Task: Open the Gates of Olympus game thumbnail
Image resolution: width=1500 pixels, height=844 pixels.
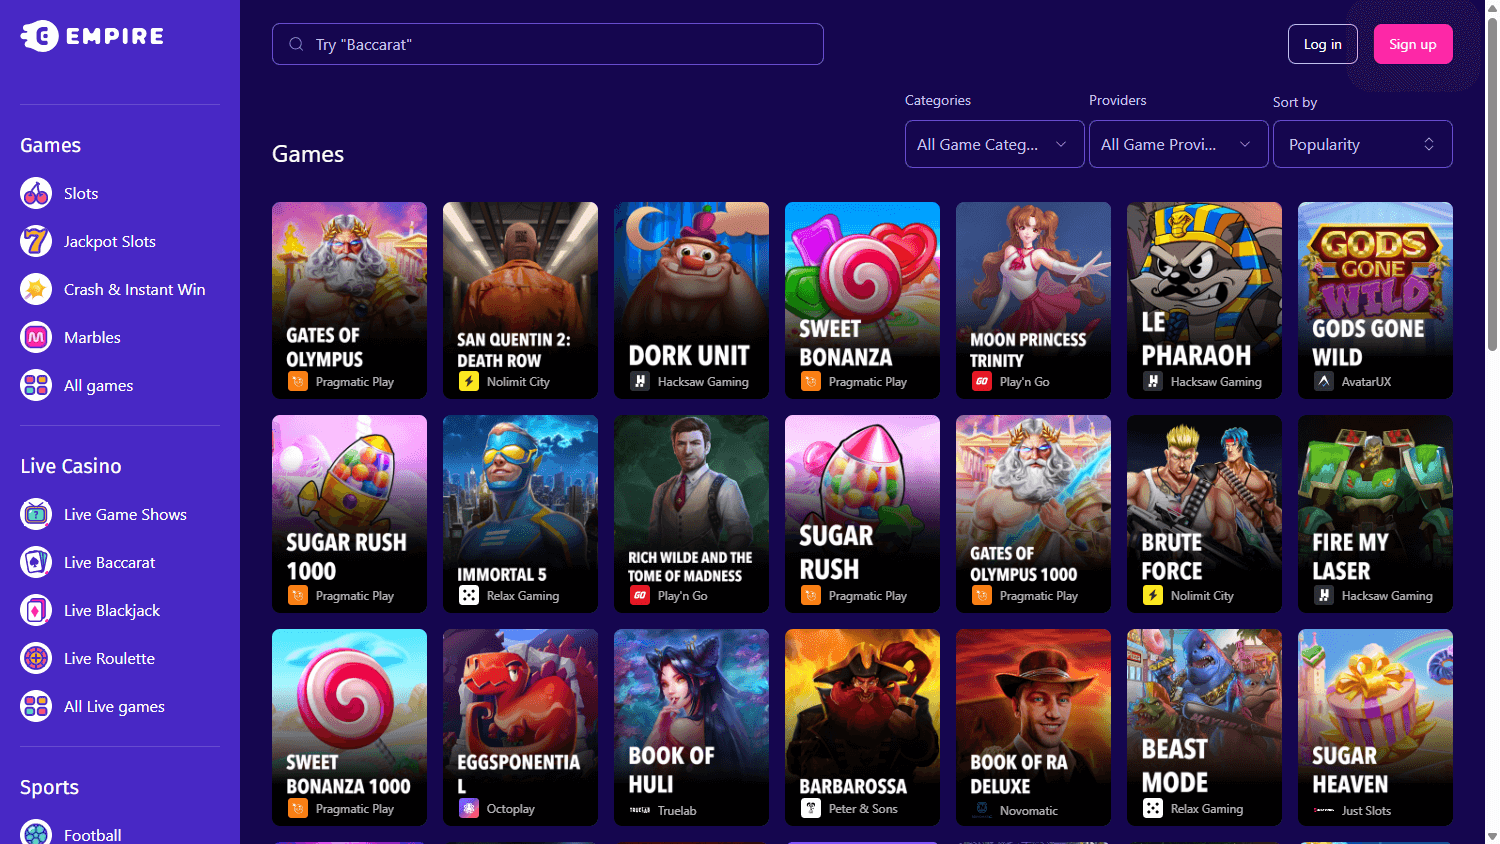Action: (349, 300)
